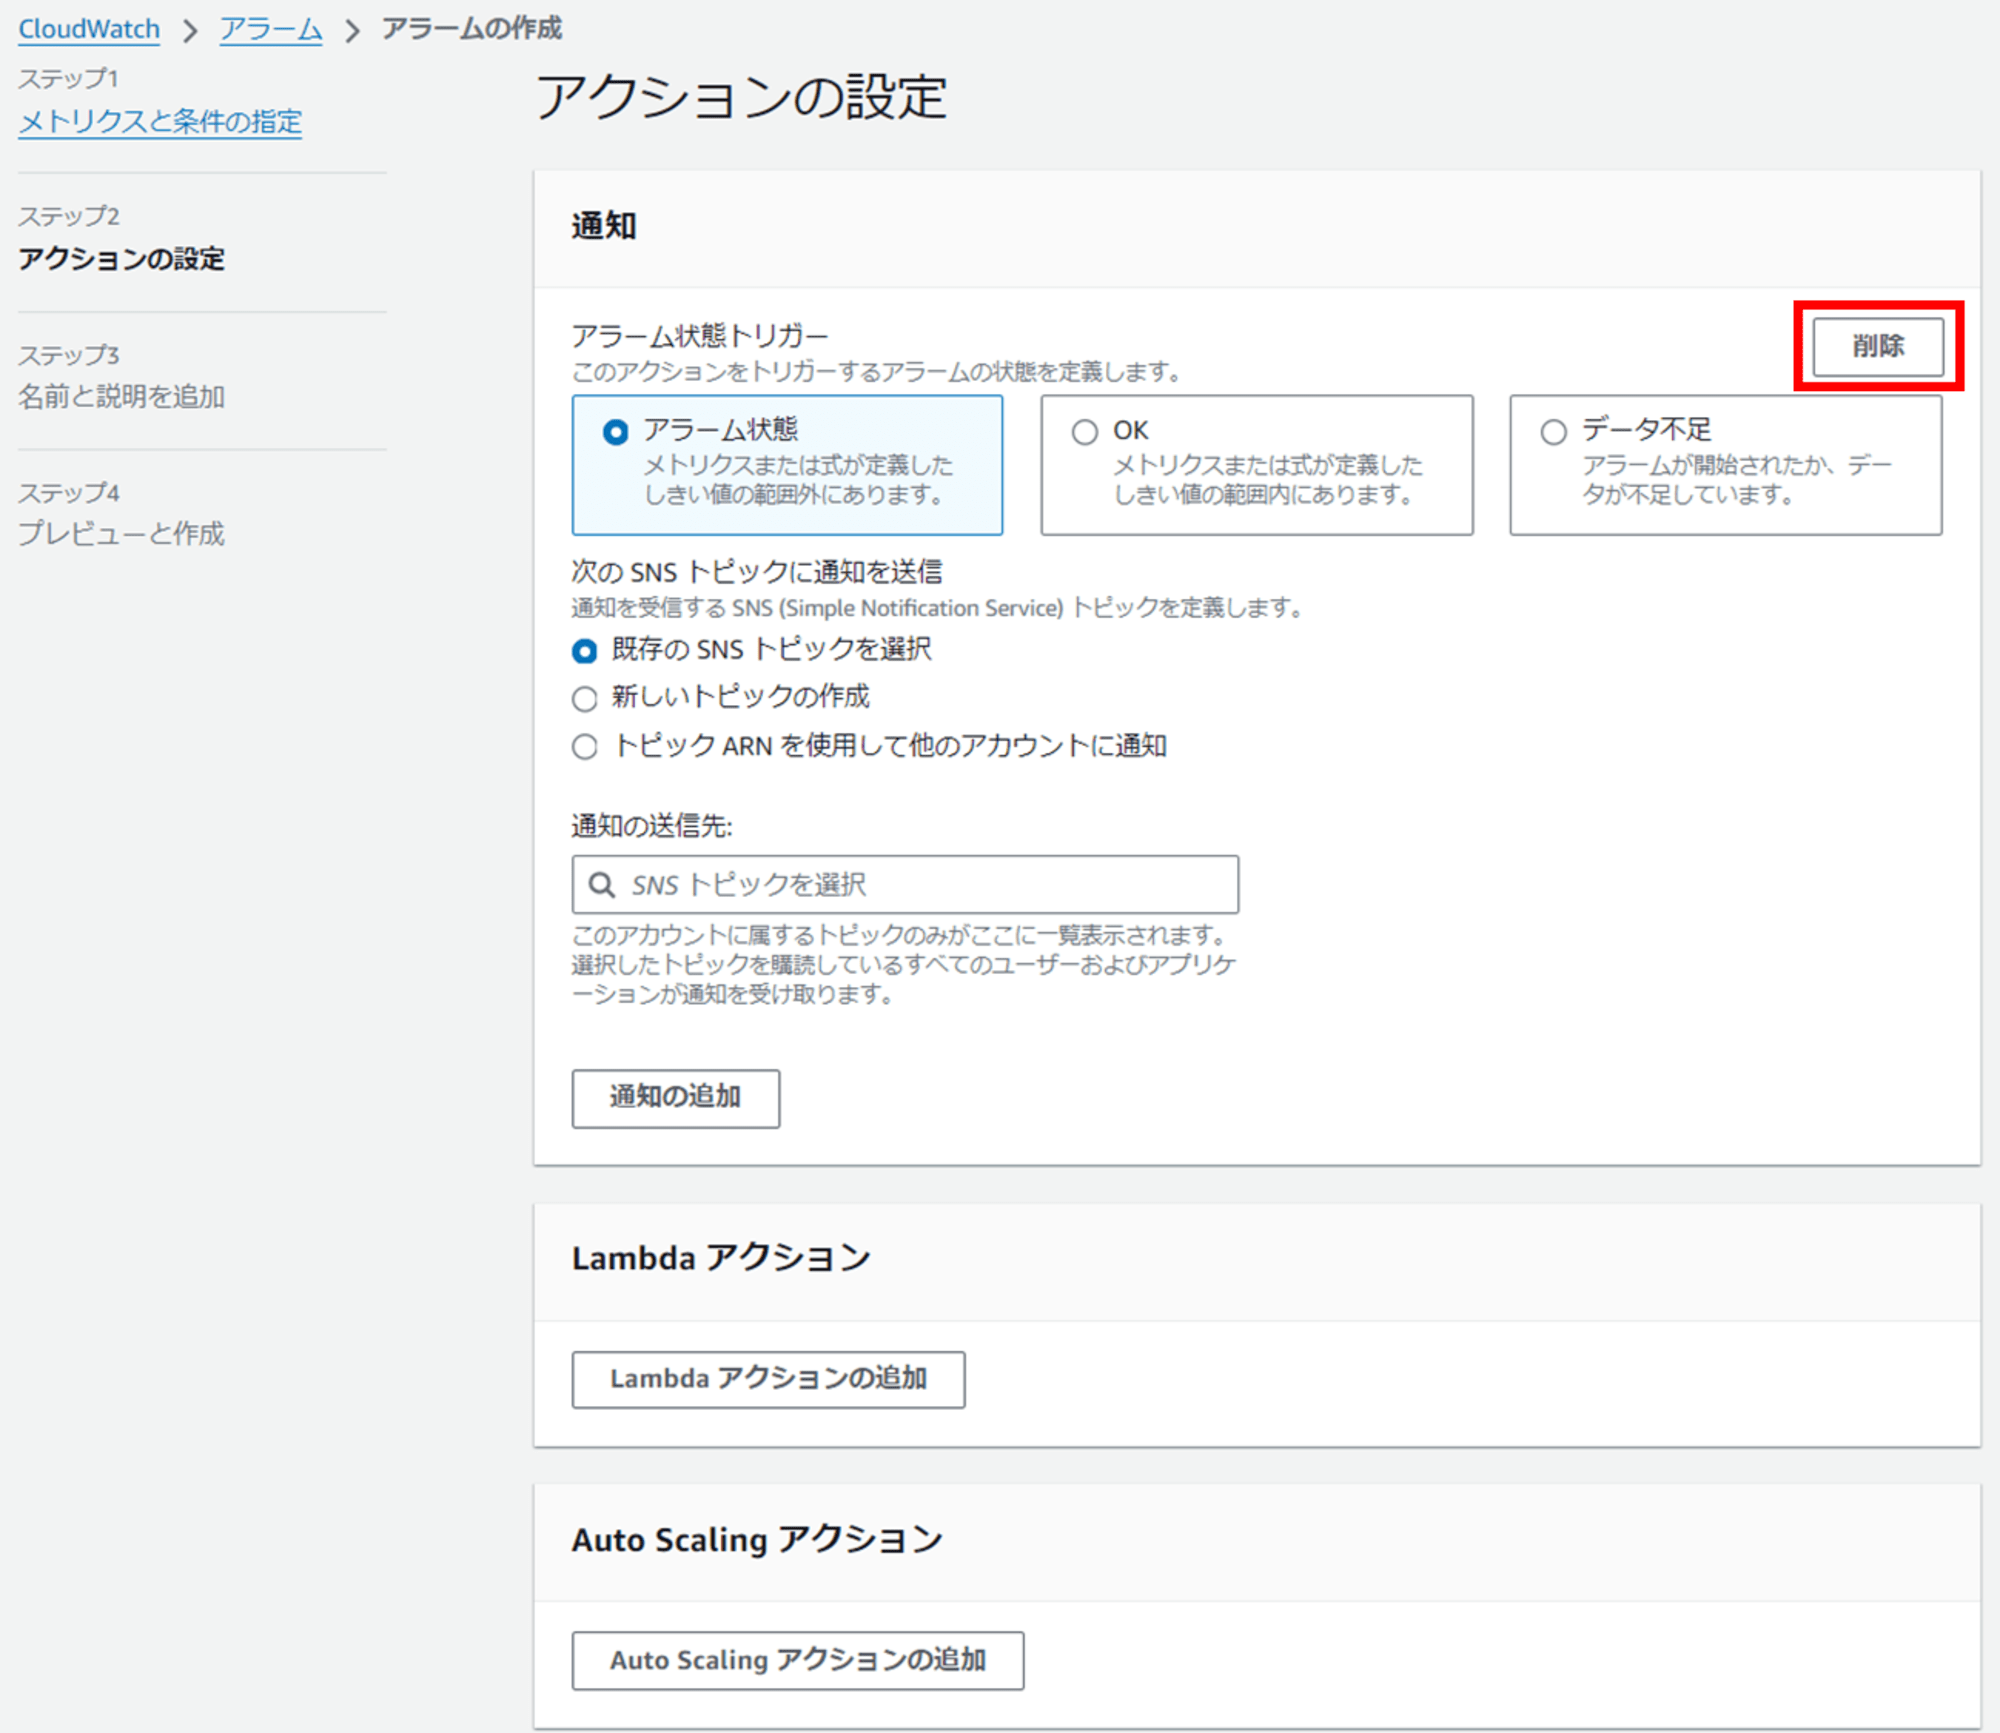The height and width of the screenshot is (1733, 2000).
Task: Click the 通知の追加 button
Action: [x=675, y=1098]
